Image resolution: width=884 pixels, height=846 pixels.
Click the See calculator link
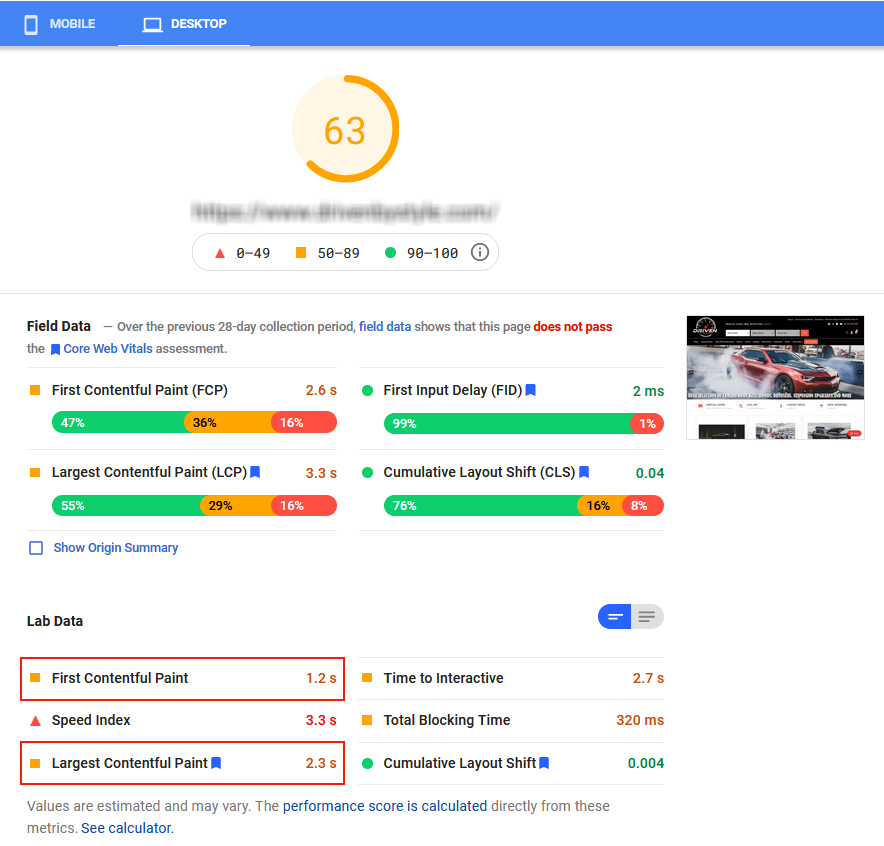[127, 828]
